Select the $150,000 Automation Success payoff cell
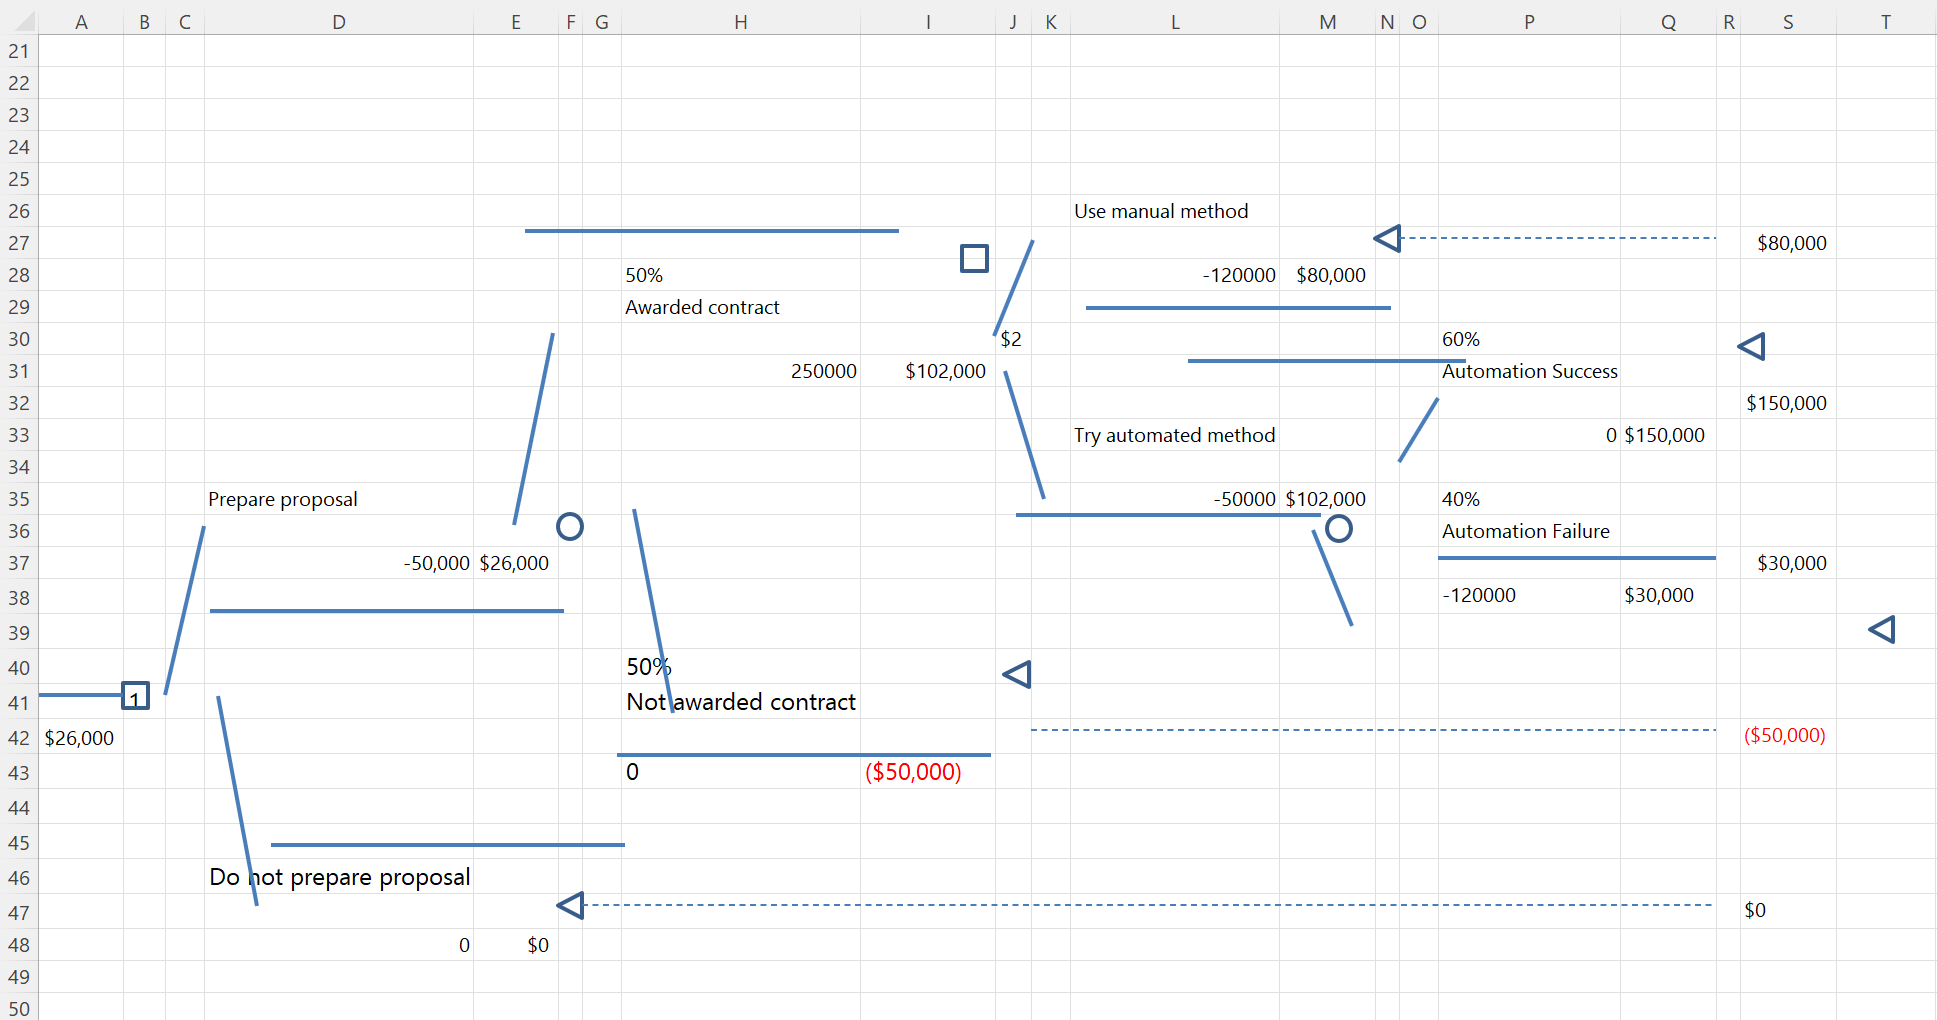Image resolution: width=1937 pixels, height=1020 pixels. coord(1787,403)
